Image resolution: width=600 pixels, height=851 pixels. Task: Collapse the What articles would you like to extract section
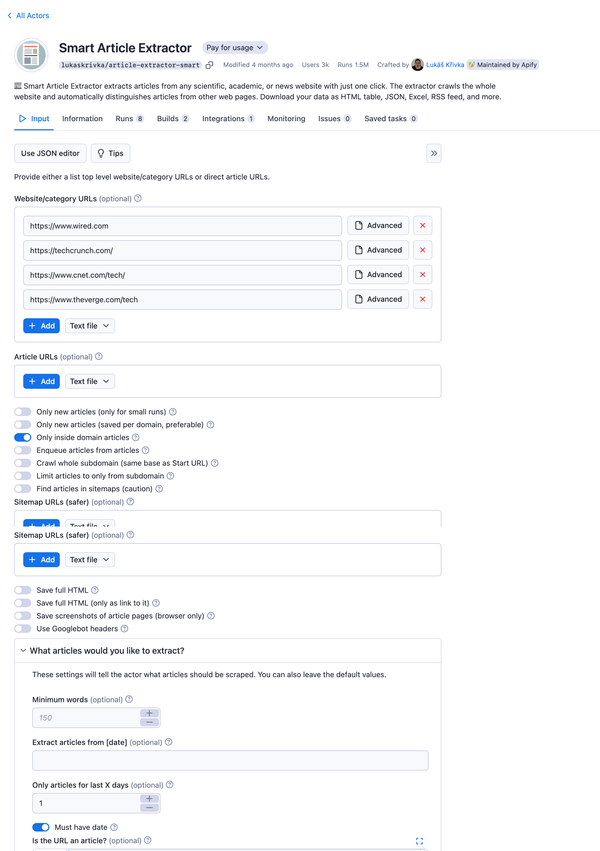[22, 650]
